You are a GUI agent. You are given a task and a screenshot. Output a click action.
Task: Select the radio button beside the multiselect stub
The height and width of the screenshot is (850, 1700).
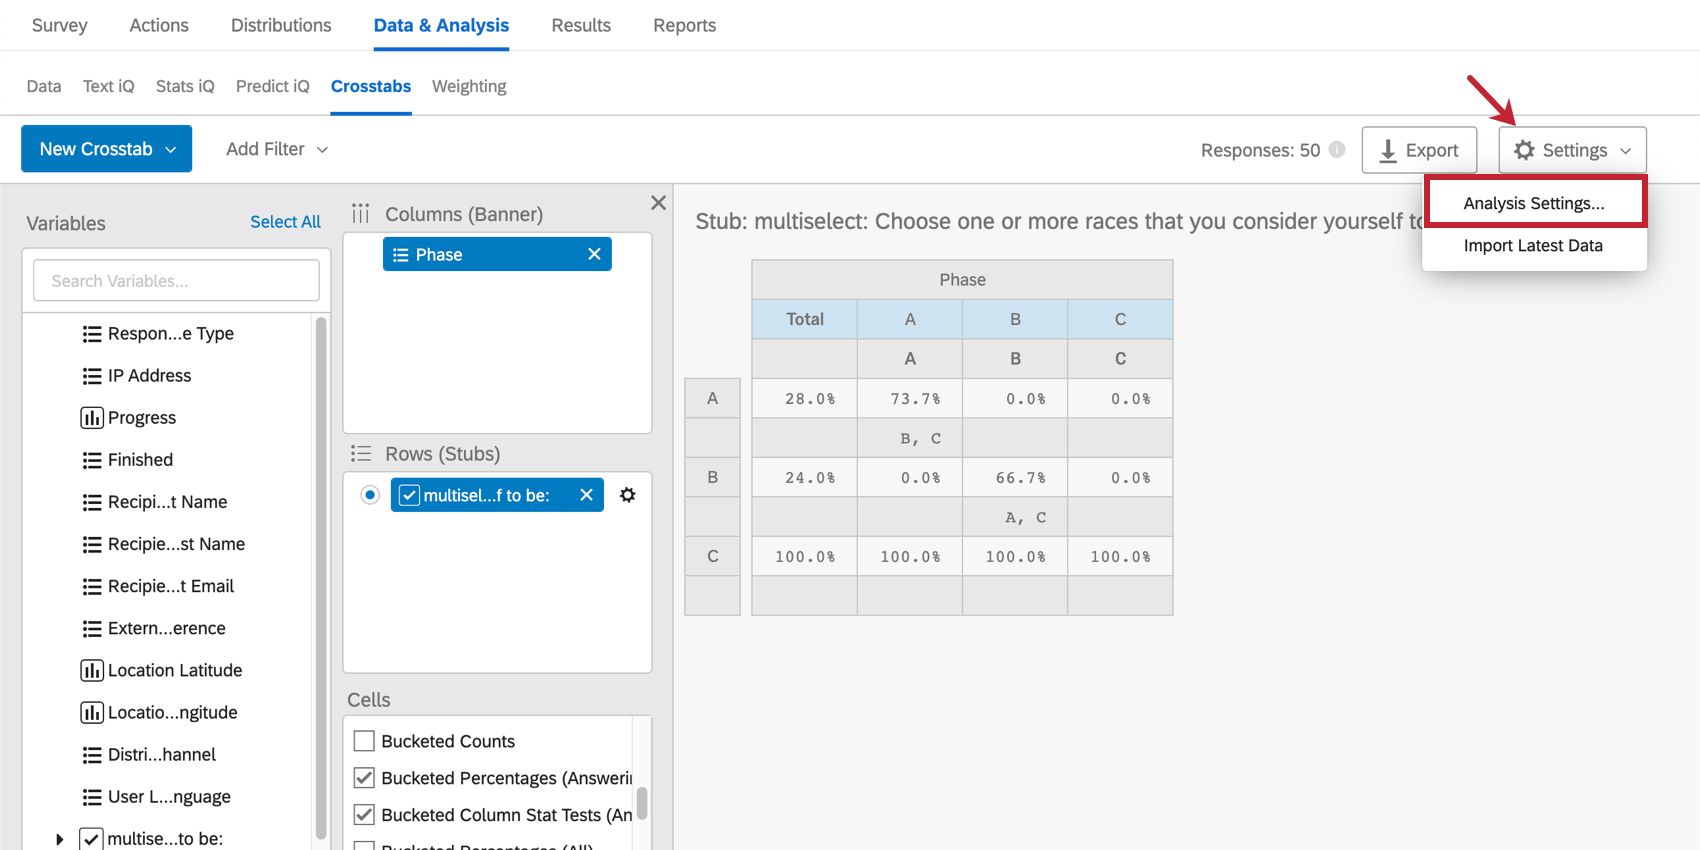point(370,495)
